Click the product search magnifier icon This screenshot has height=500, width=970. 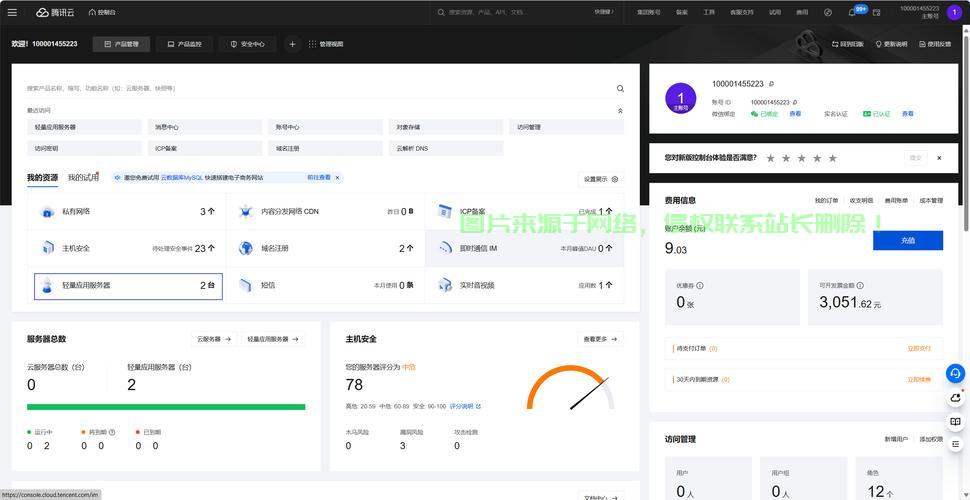tap(620, 88)
